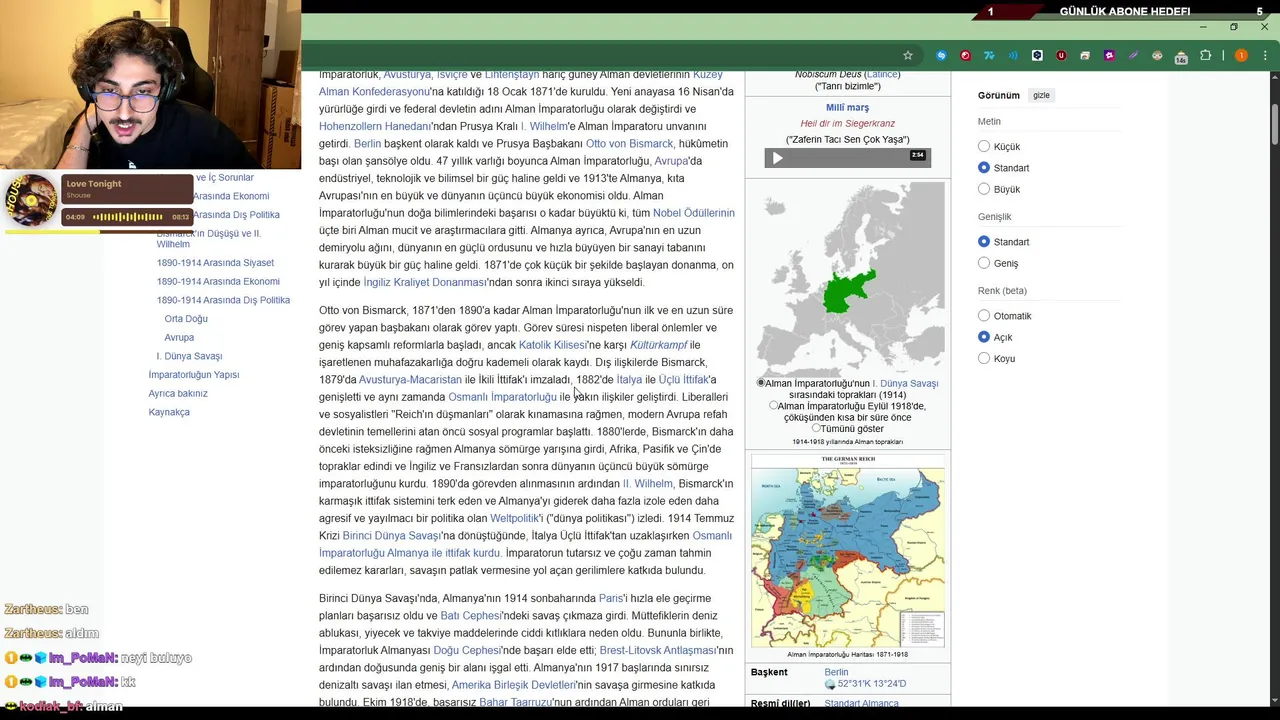
Task: Open the purple feather extension icon
Action: (1133, 55)
